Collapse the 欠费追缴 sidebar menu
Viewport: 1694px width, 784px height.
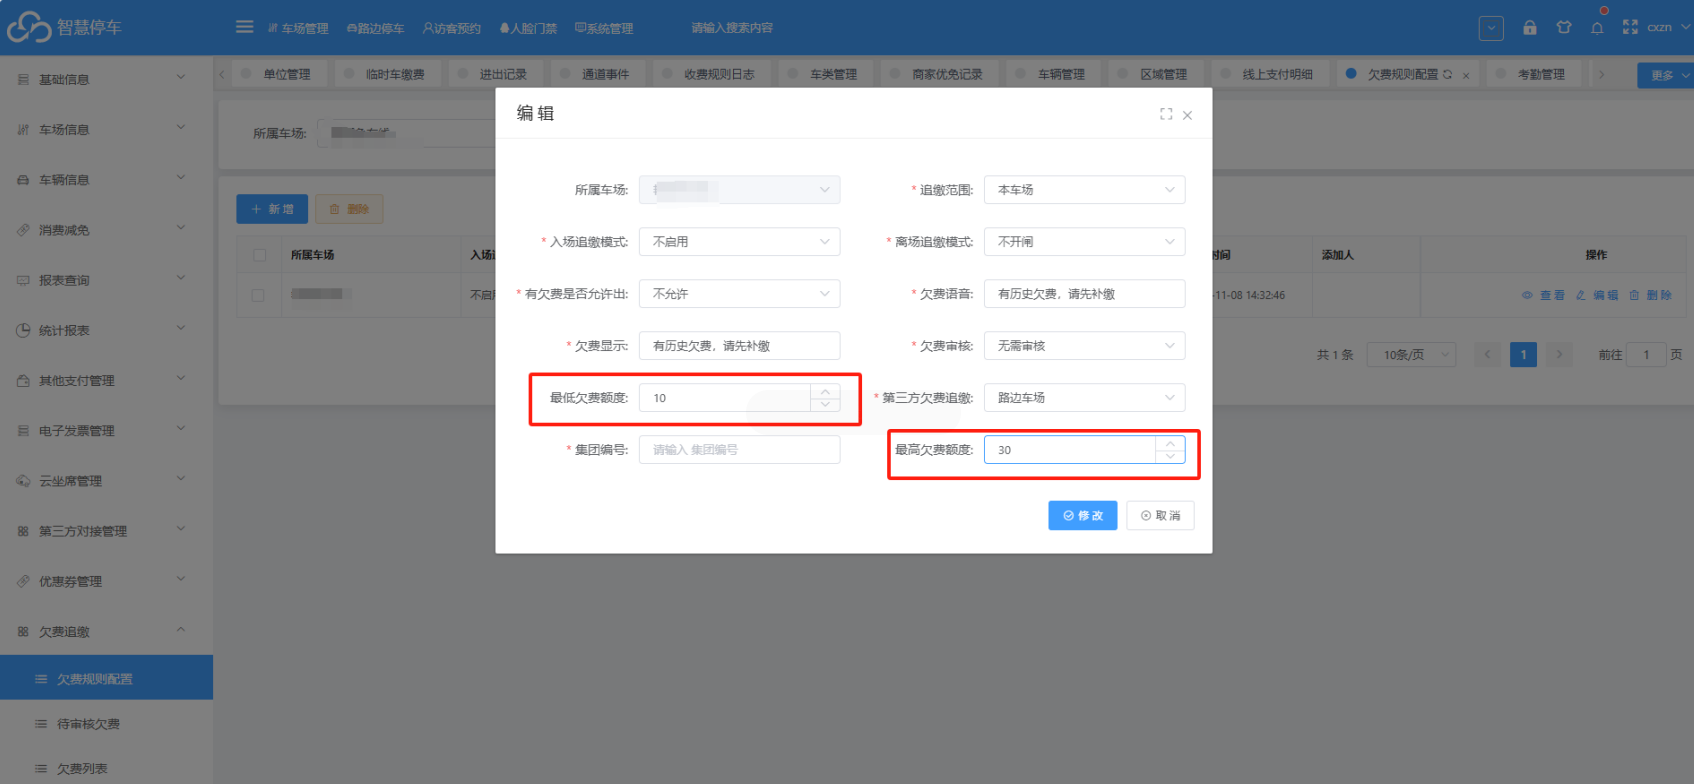[x=106, y=631]
